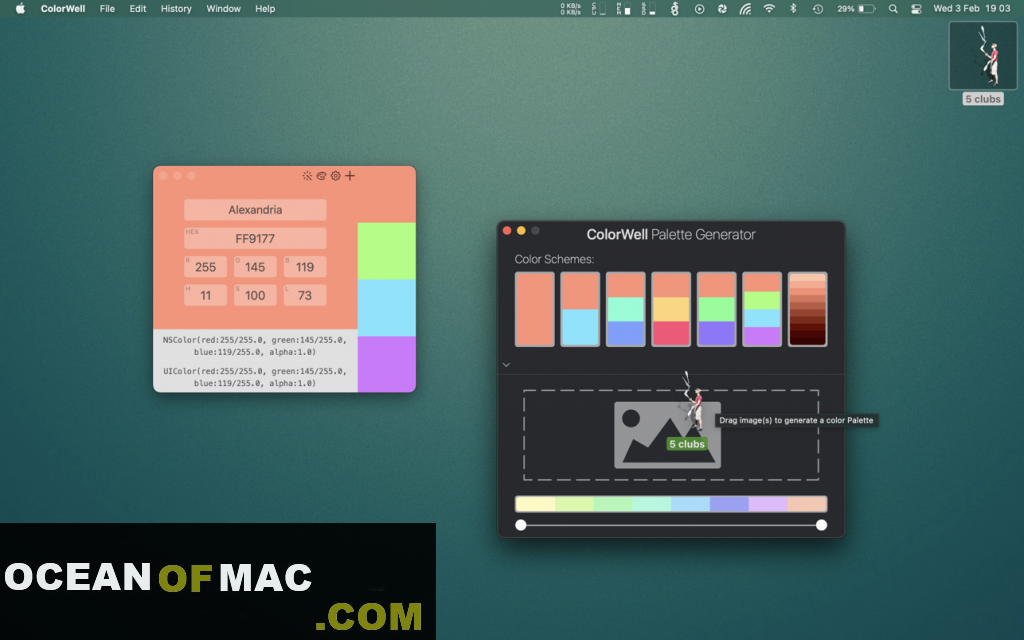Screen dimensions: 1024x640
Task: Select the four-band salmon, green, blue, purple scheme
Action: pyautogui.click(x=762, y=309)
